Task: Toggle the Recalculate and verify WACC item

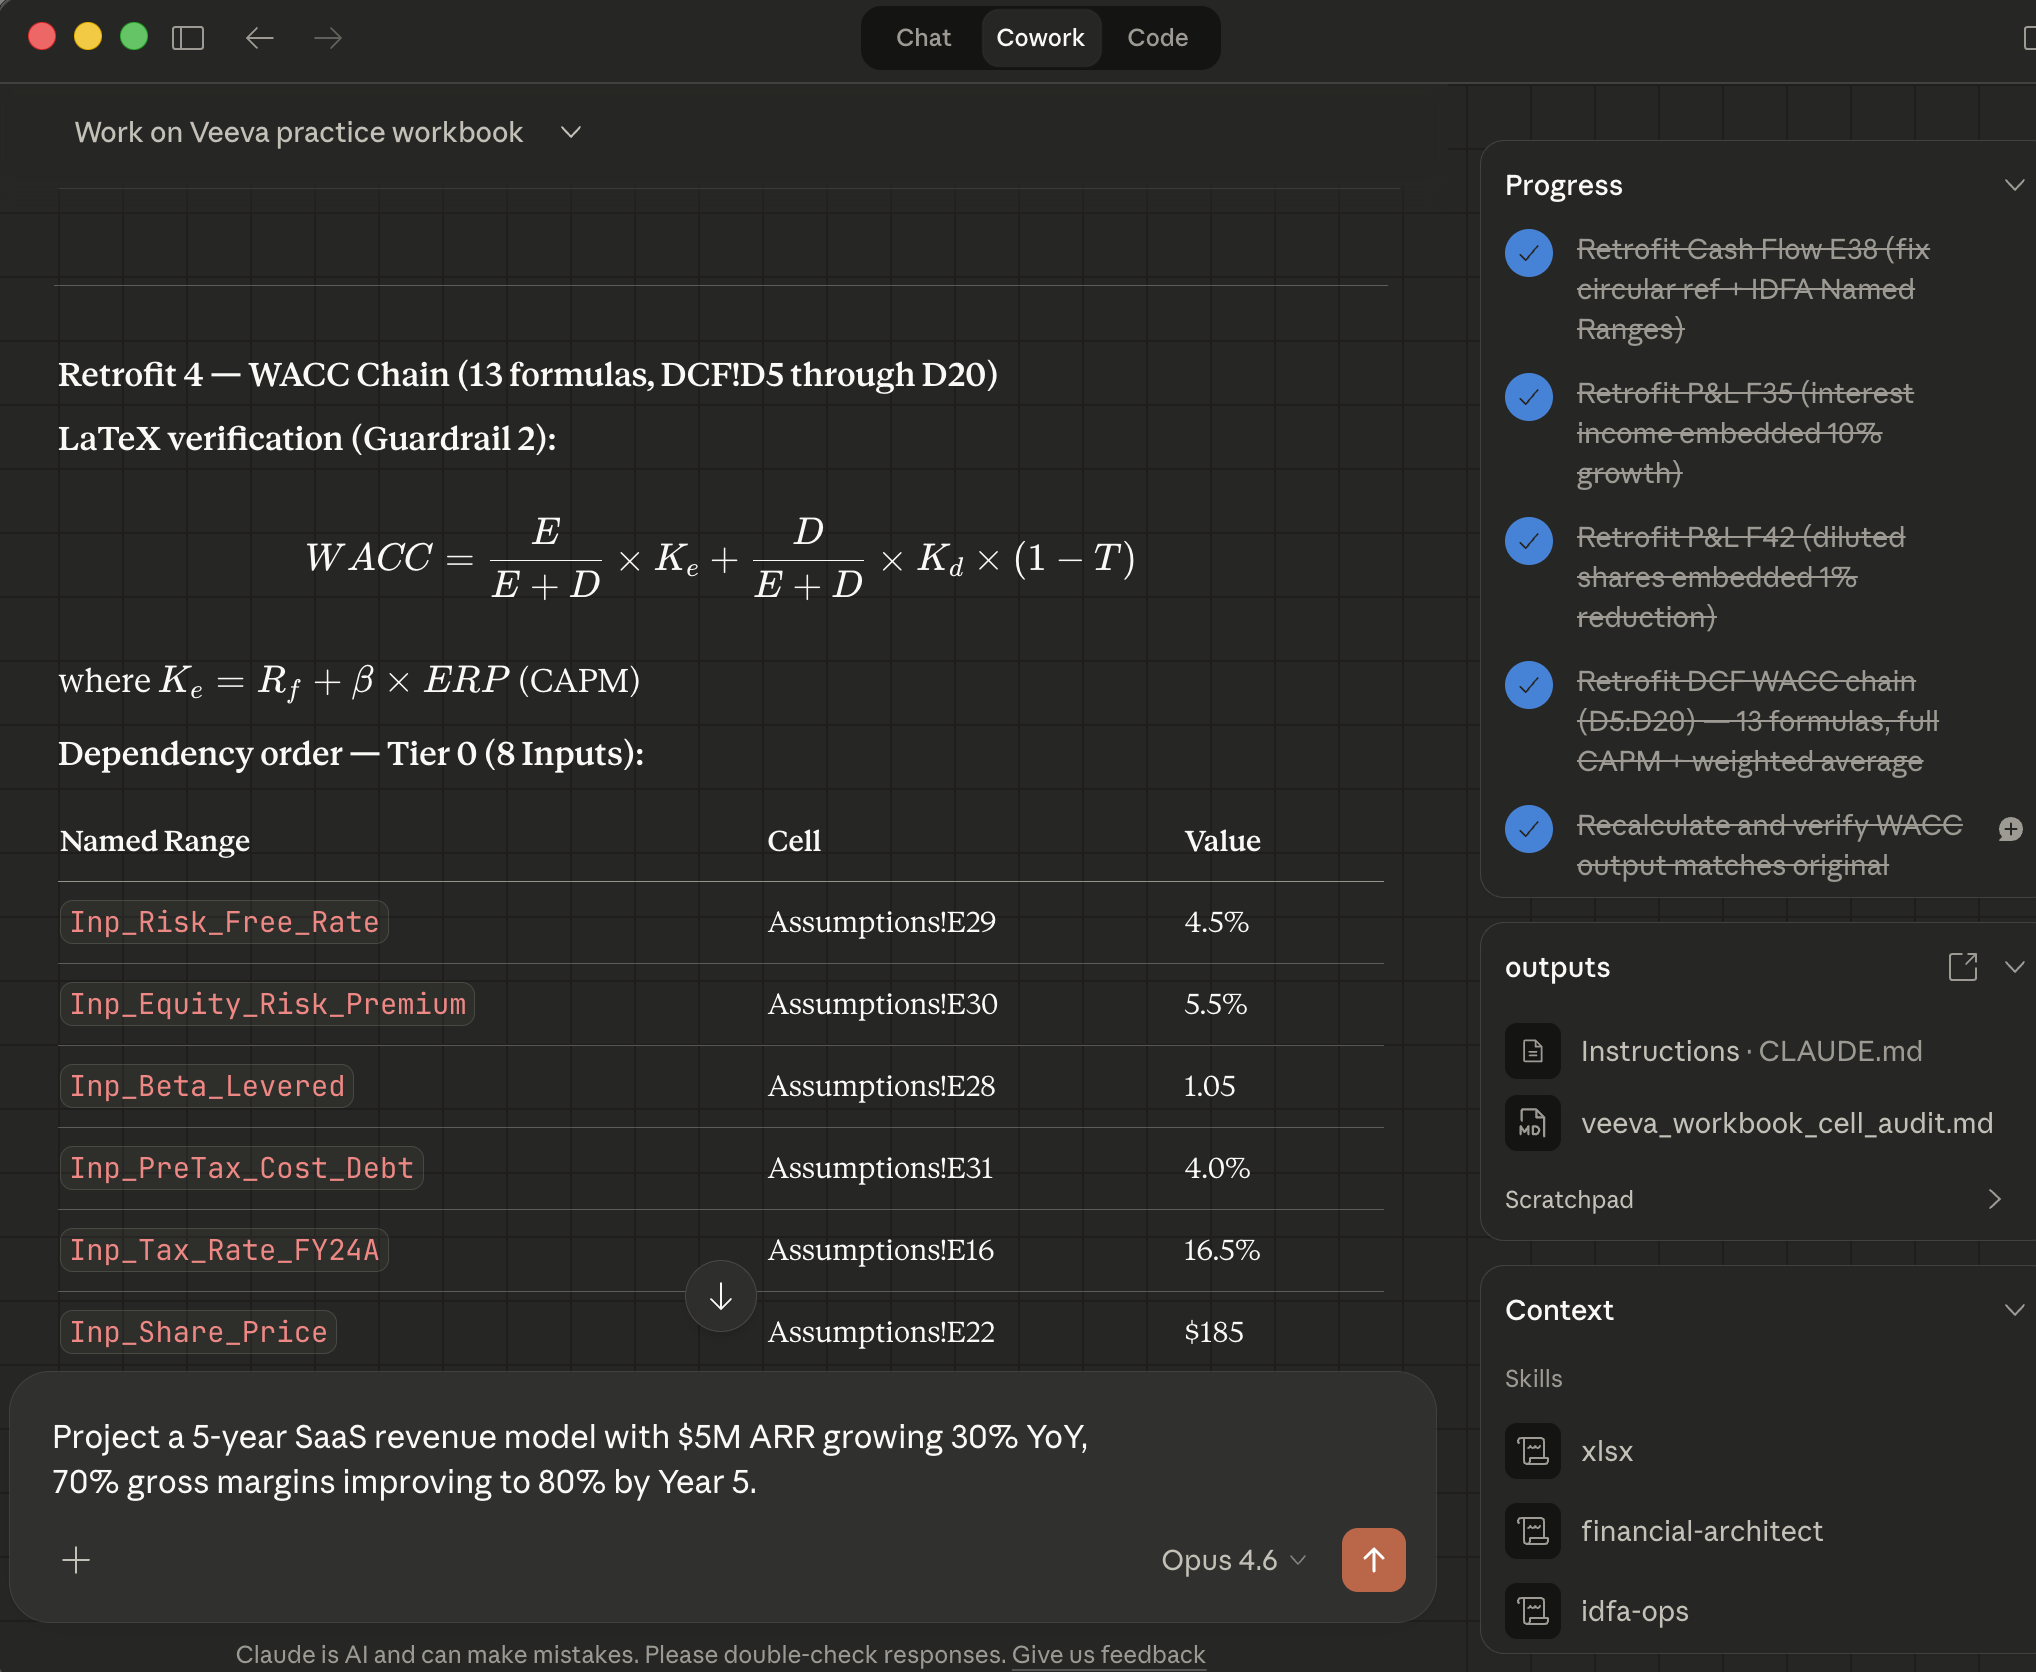Action: (x=1528, y=829)
